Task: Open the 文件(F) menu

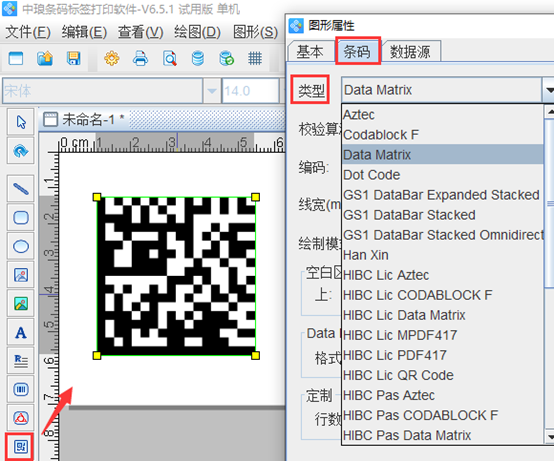Action: coord(28,32)
